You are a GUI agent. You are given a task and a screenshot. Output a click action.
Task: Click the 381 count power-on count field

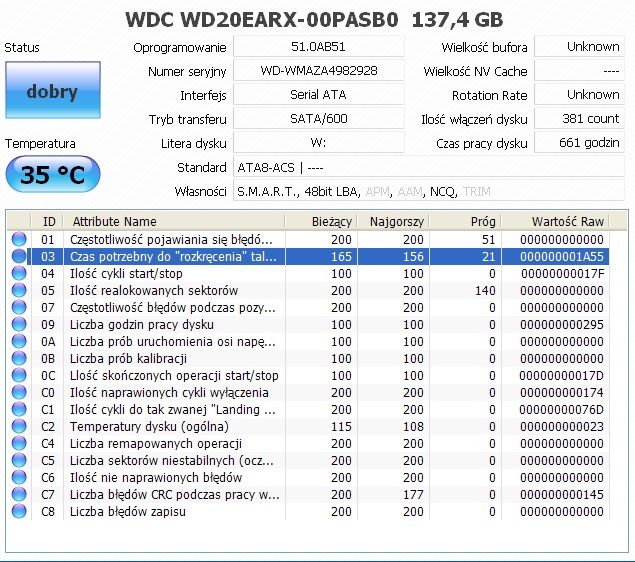click(580, 118)
